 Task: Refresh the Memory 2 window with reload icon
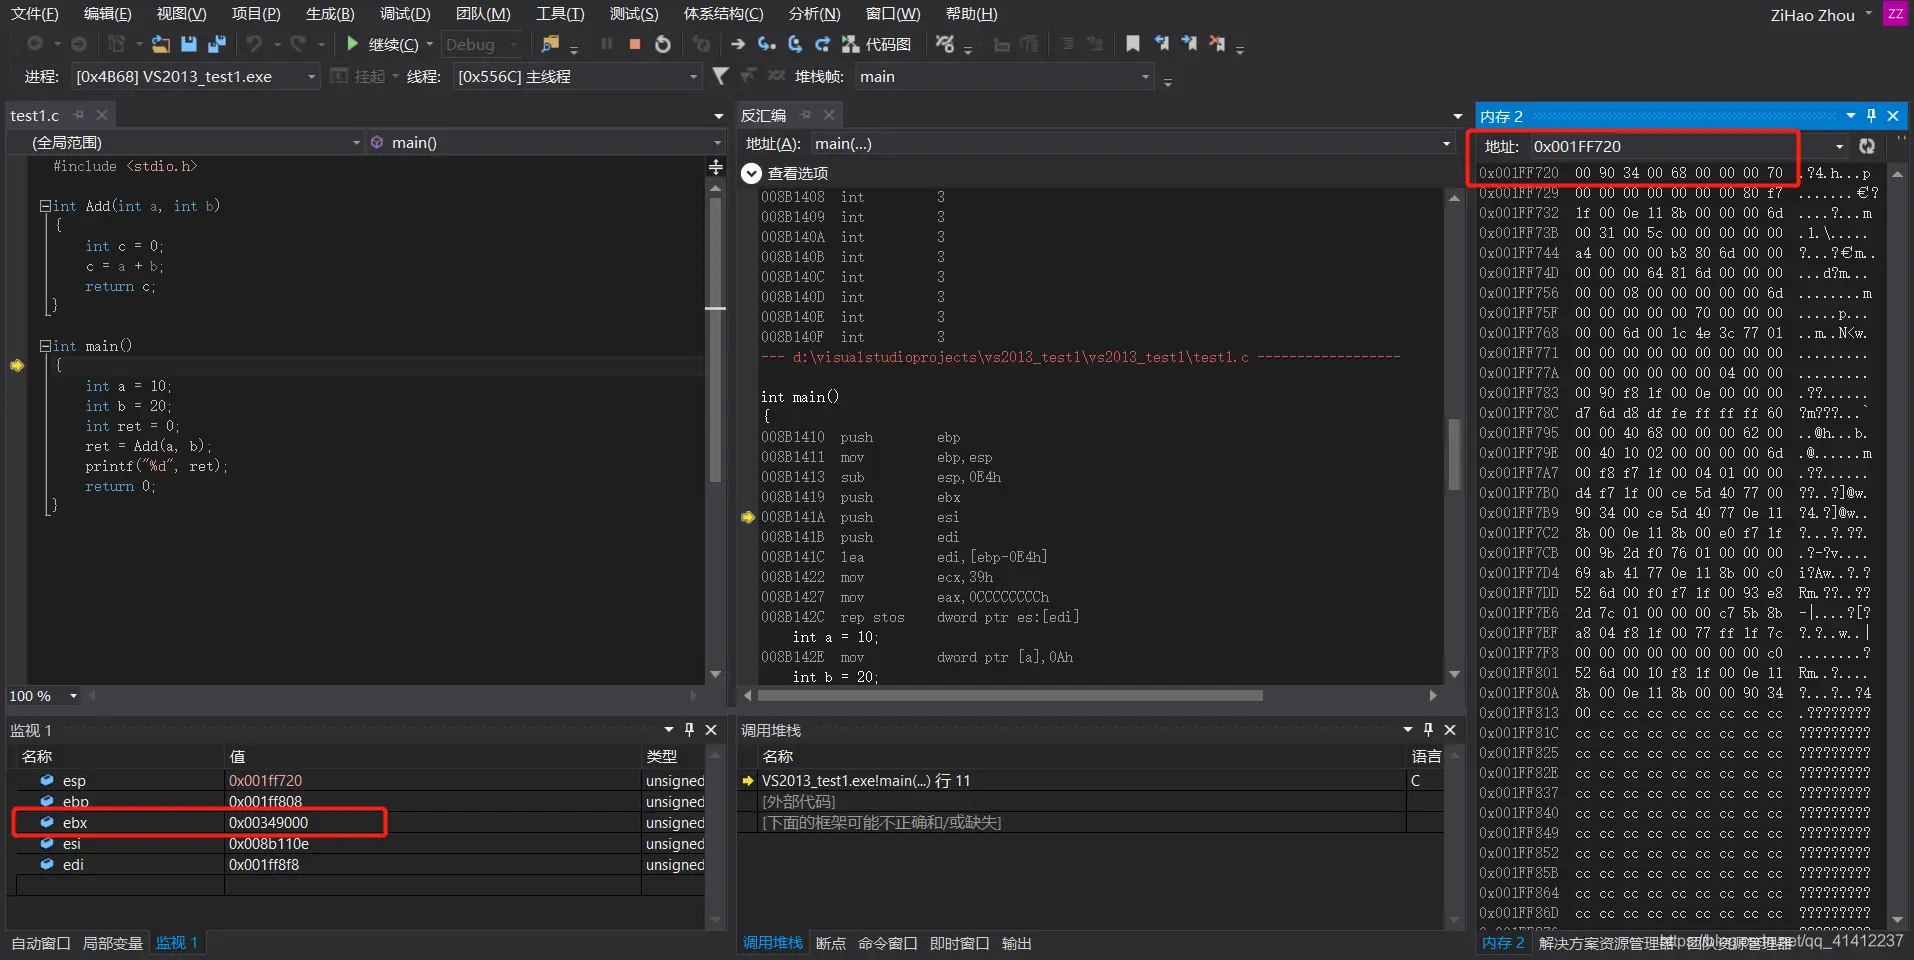click(x=1866, y=146)
